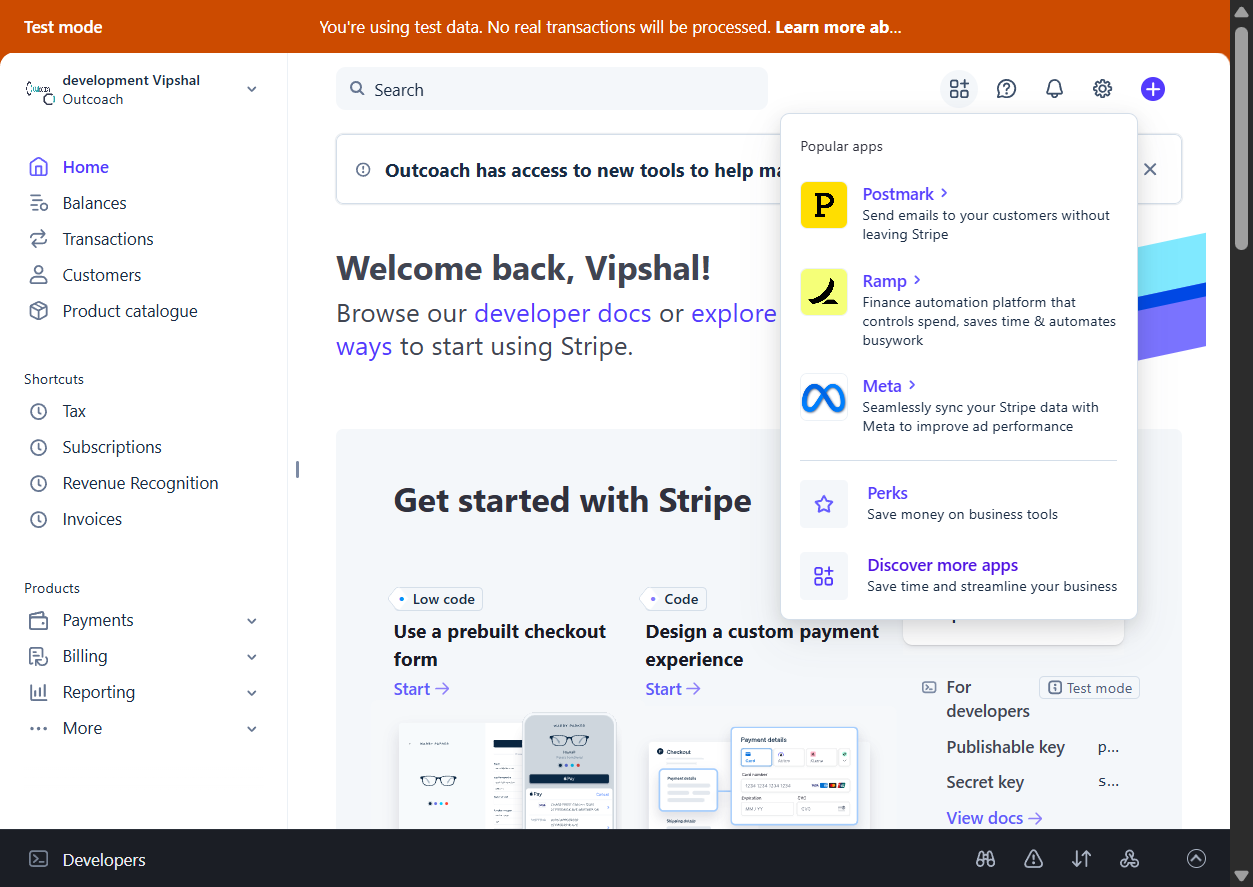Image resolution: width=1253 pixels, height=887 pixels.
Task: Click the Customers person icon in sidebar
Action: click(38, 275)
